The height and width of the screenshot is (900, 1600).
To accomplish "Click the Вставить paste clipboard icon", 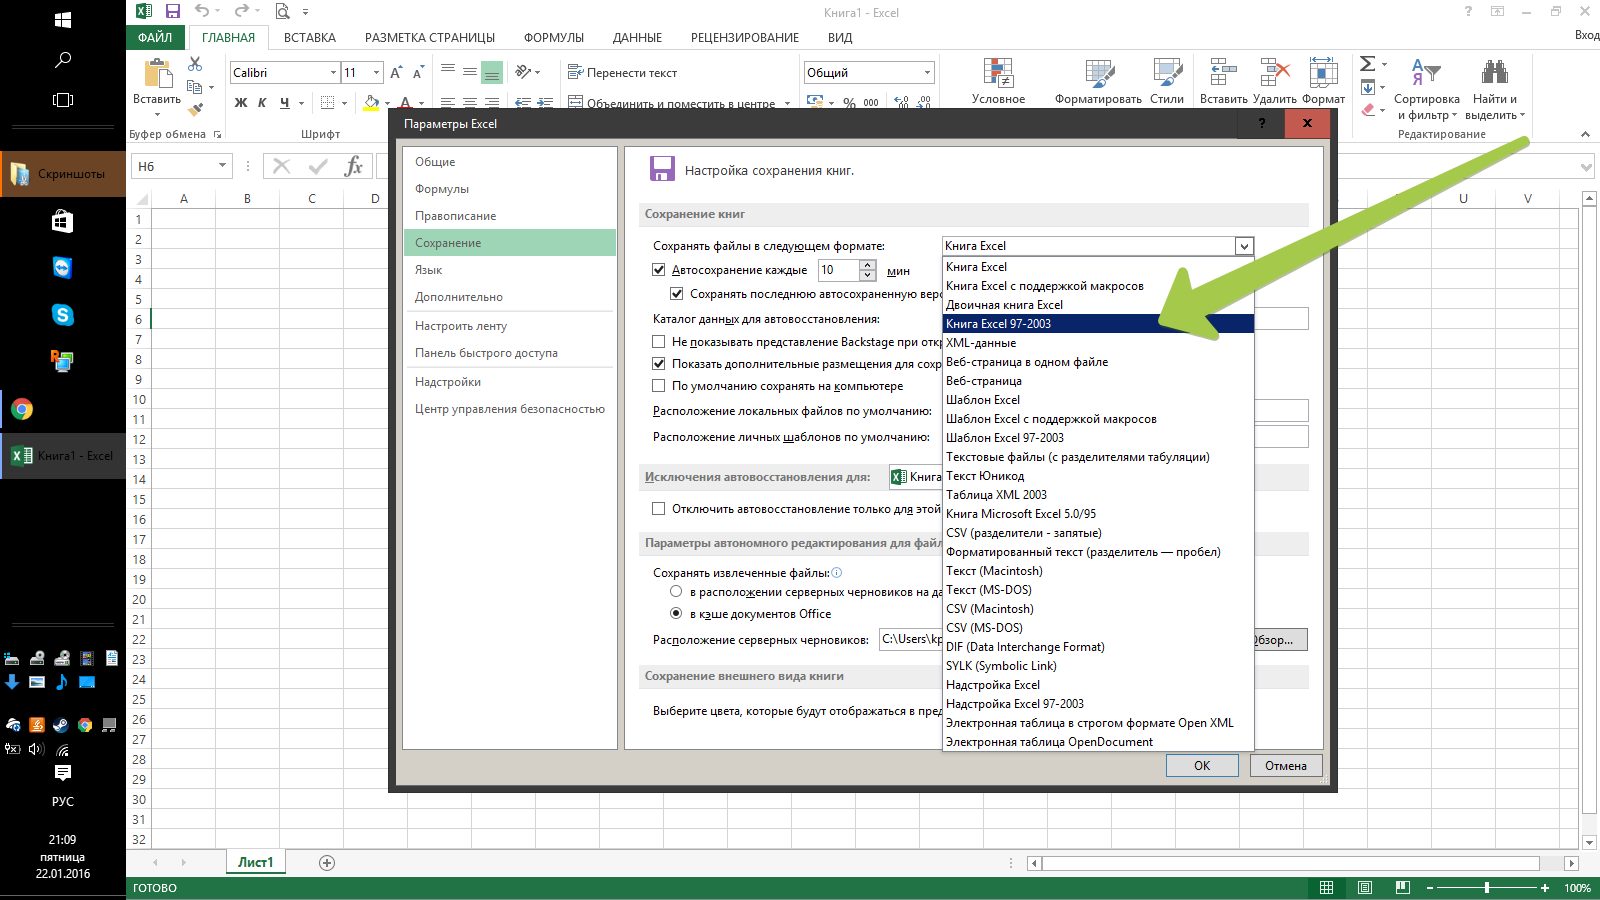I will 158,74.
